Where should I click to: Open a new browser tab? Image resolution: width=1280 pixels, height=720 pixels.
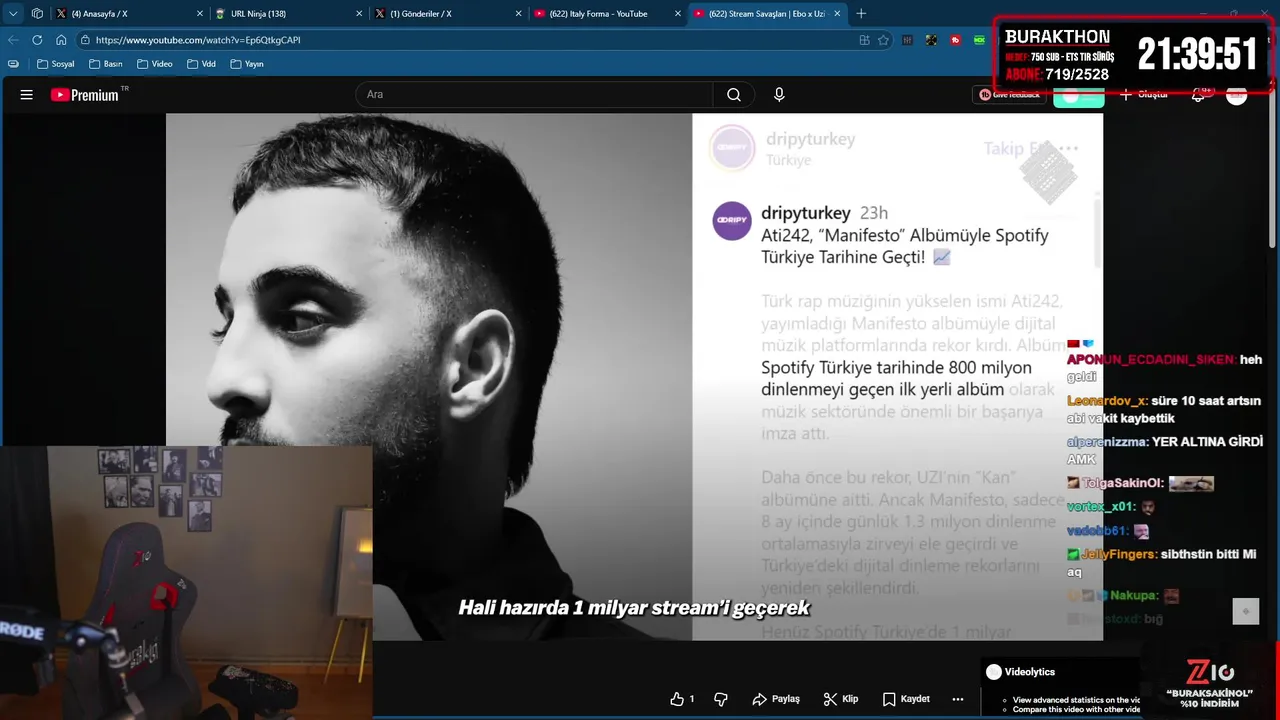(861, 14)
